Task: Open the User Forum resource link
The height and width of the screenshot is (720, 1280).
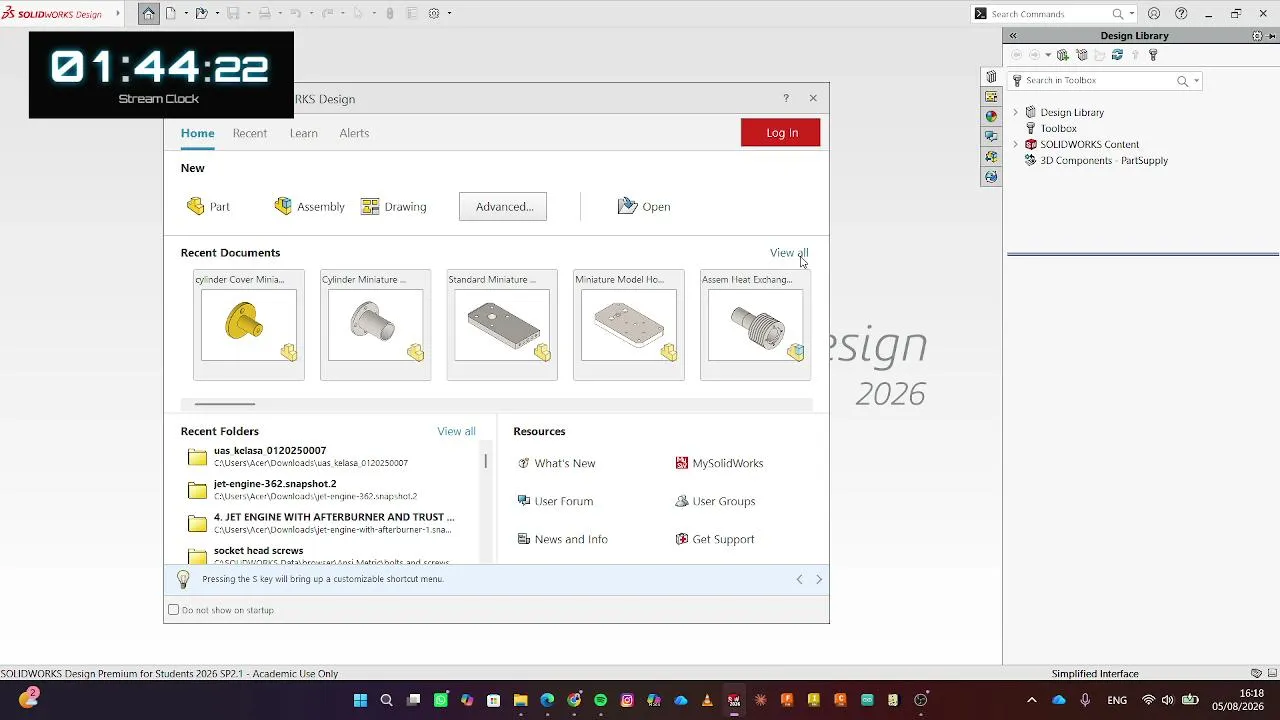Action: click(x=555, y=501)
